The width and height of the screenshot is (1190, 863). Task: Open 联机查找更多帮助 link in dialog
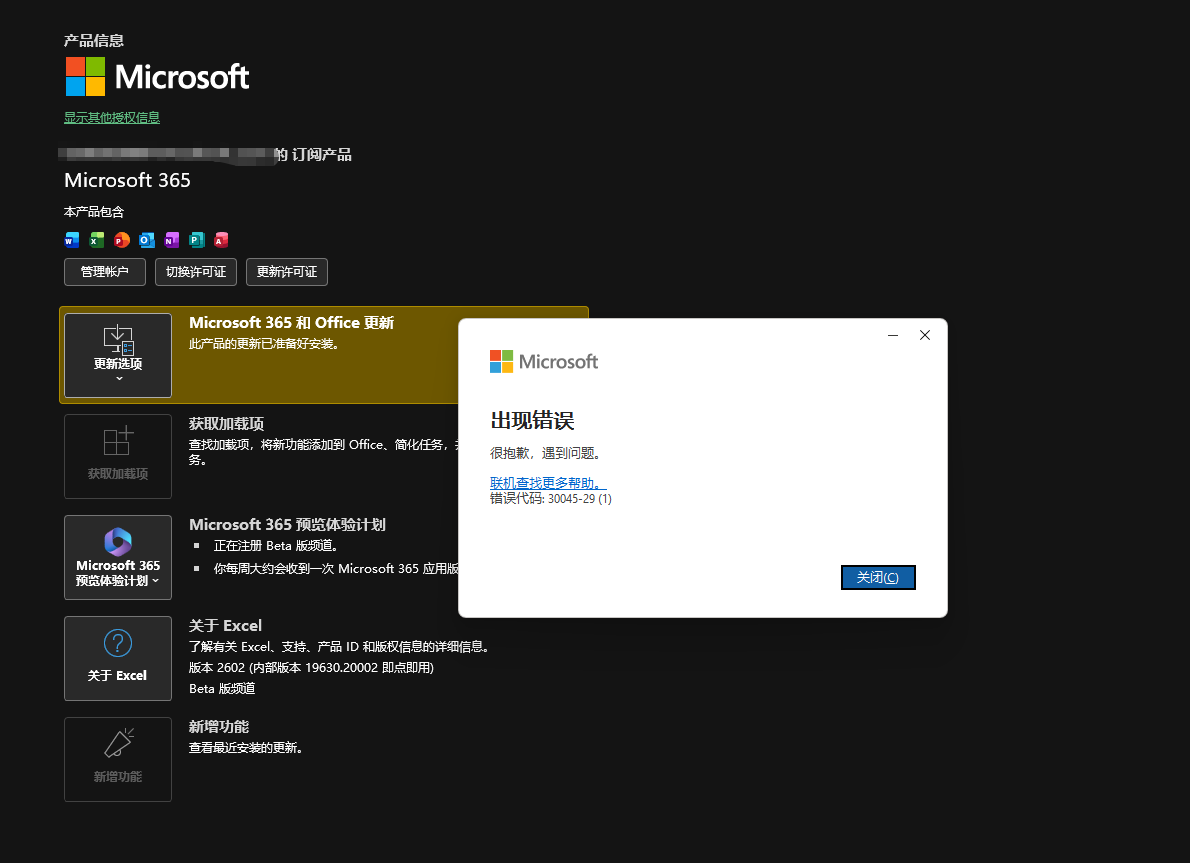pos(548,483)
